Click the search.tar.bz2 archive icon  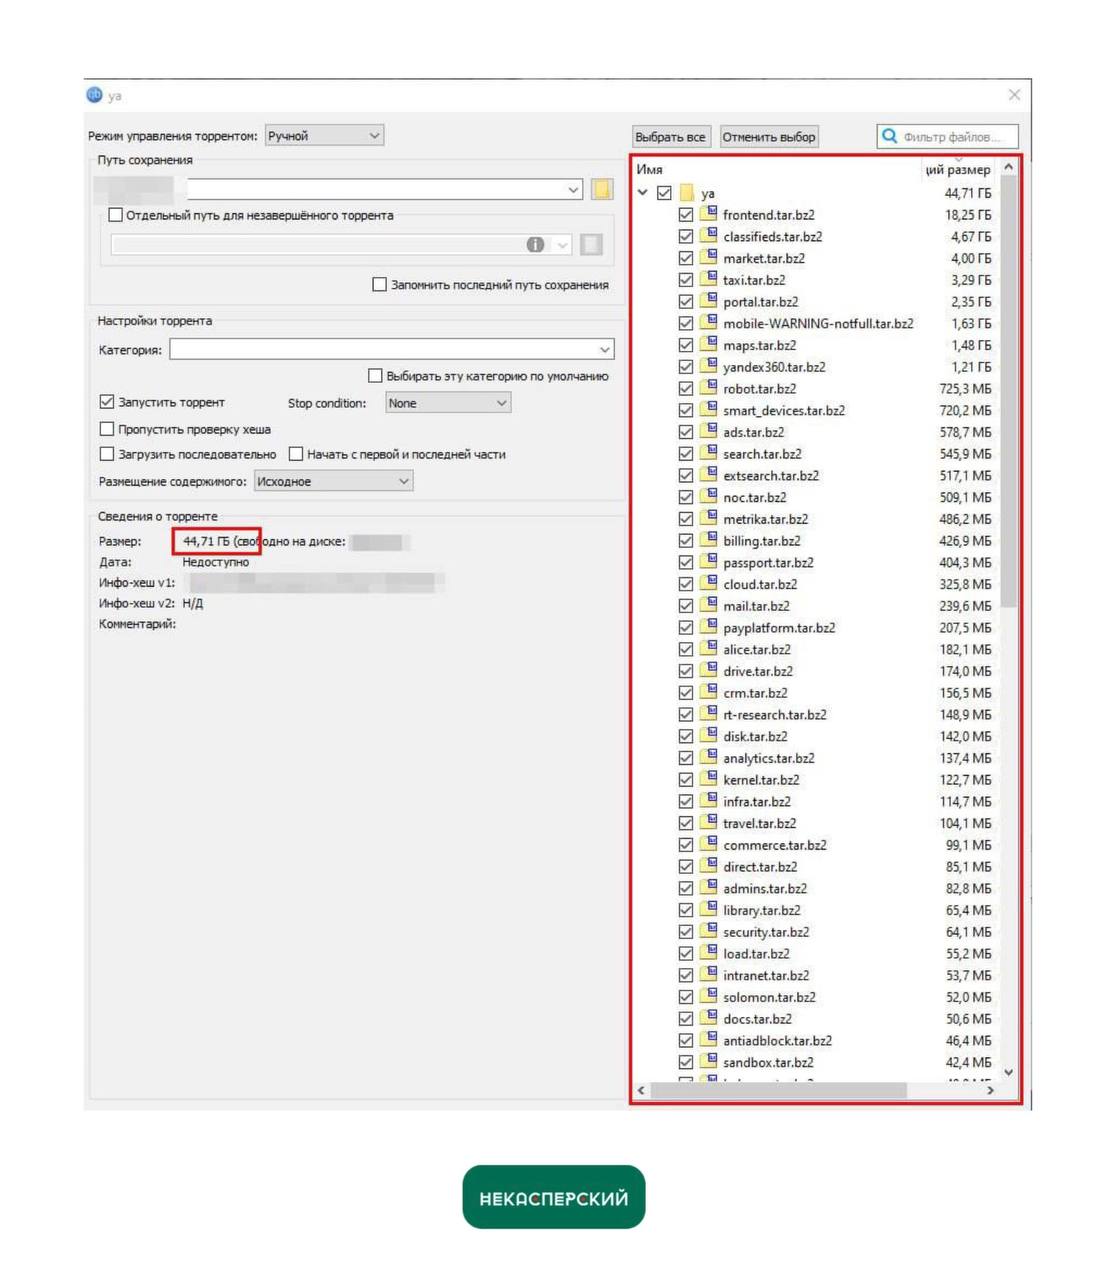point(709,453)
